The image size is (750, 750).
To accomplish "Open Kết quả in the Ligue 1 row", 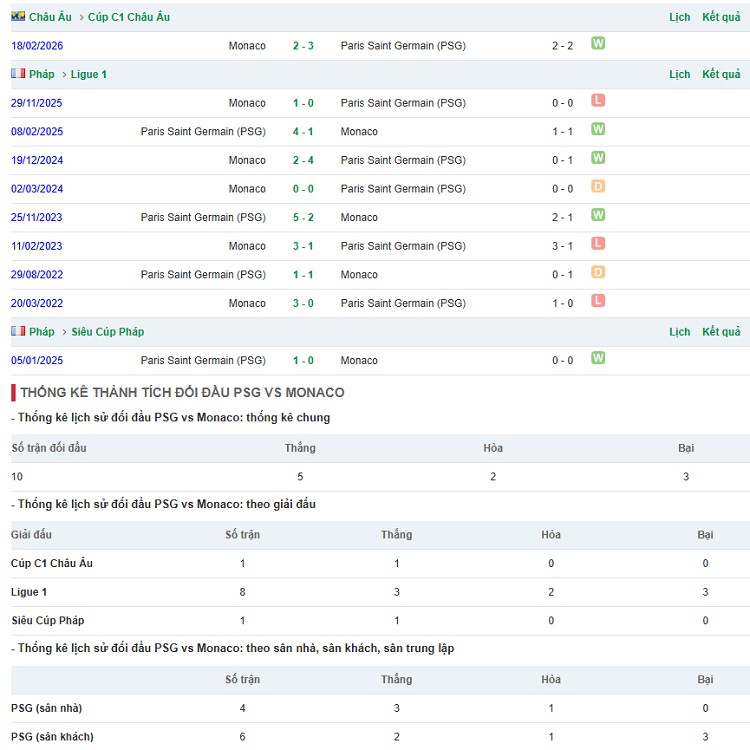I will pyautogui.click(x=721, y=75).
